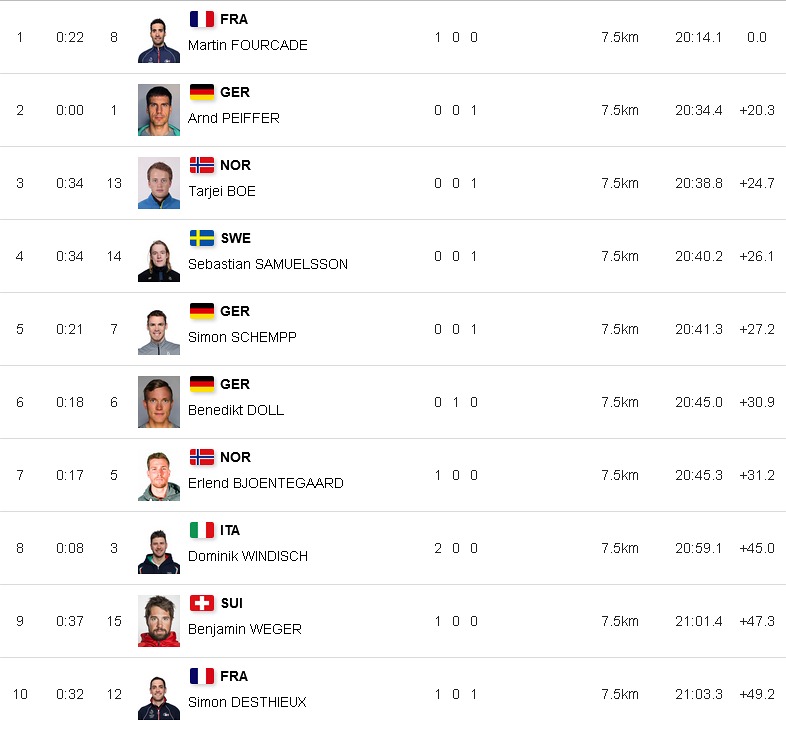Select the Sebastian SAMUELSSON name
This screenshot has height=729, width=786.
[268, 264]
